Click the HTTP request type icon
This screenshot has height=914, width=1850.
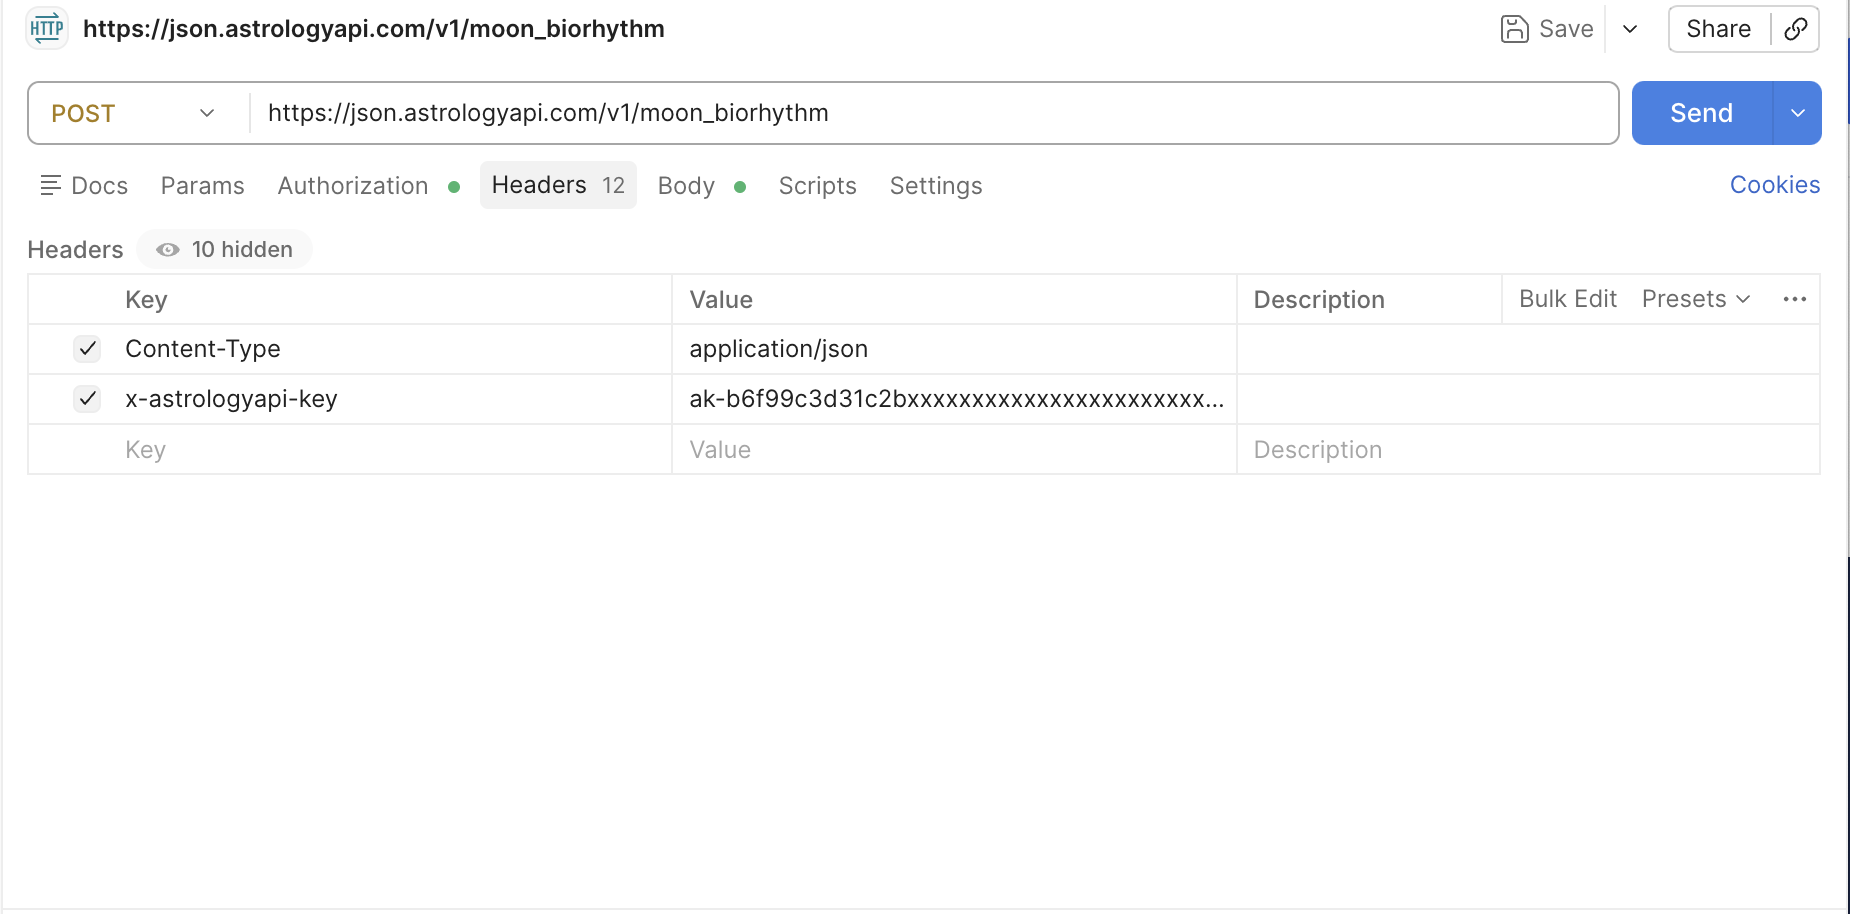[x=46, y=29]
